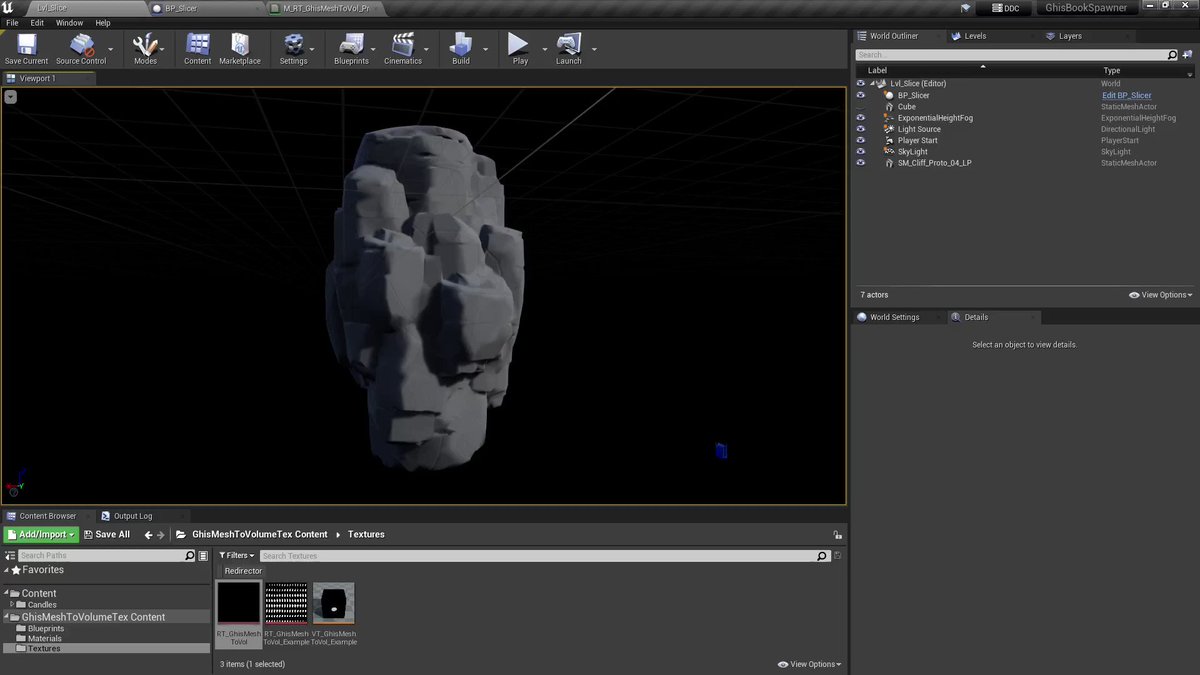Hide the Light Source actor

(860, 129)
